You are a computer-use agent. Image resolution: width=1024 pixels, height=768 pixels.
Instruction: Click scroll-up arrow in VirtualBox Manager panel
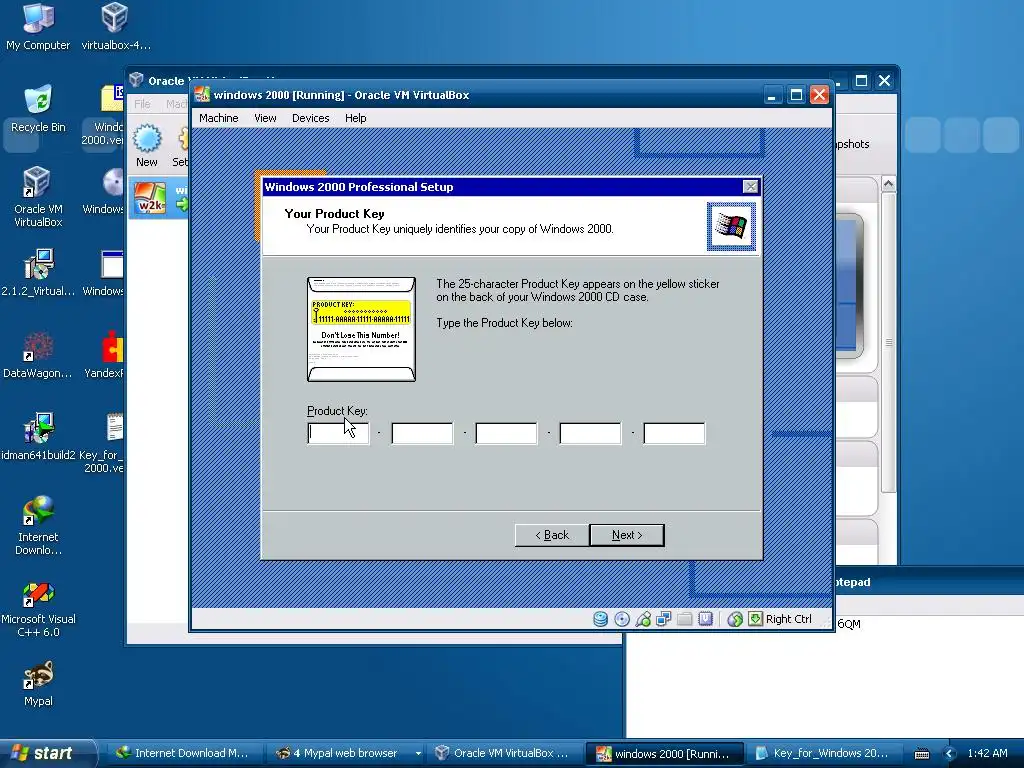[x=888, y=184]
